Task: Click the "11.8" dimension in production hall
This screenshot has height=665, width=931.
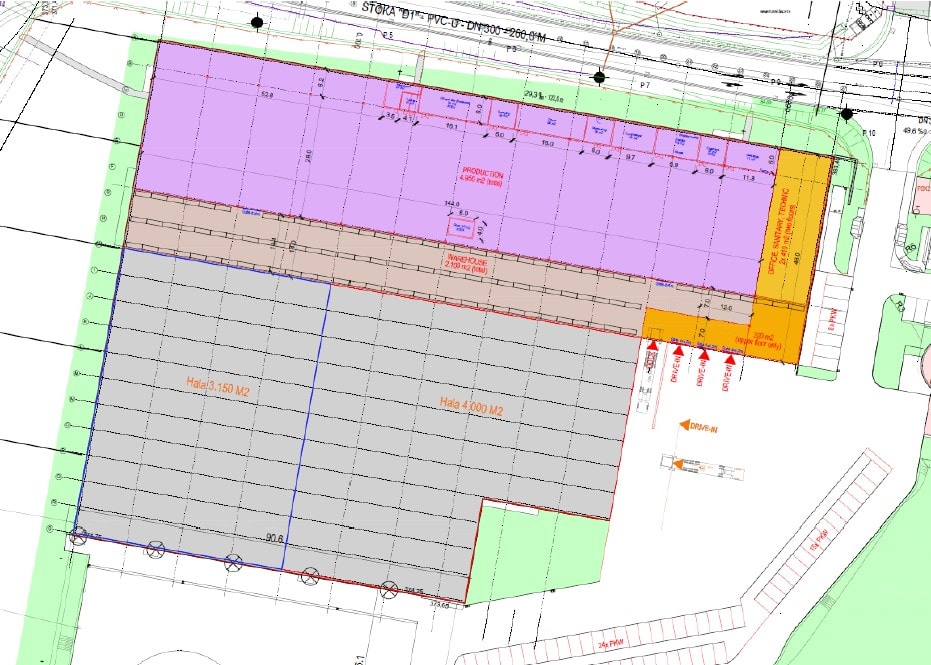Action: pos(749,178)
